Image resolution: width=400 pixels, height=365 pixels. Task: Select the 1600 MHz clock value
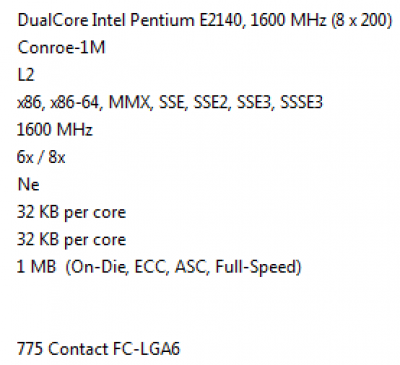click(x=55, y=130)
